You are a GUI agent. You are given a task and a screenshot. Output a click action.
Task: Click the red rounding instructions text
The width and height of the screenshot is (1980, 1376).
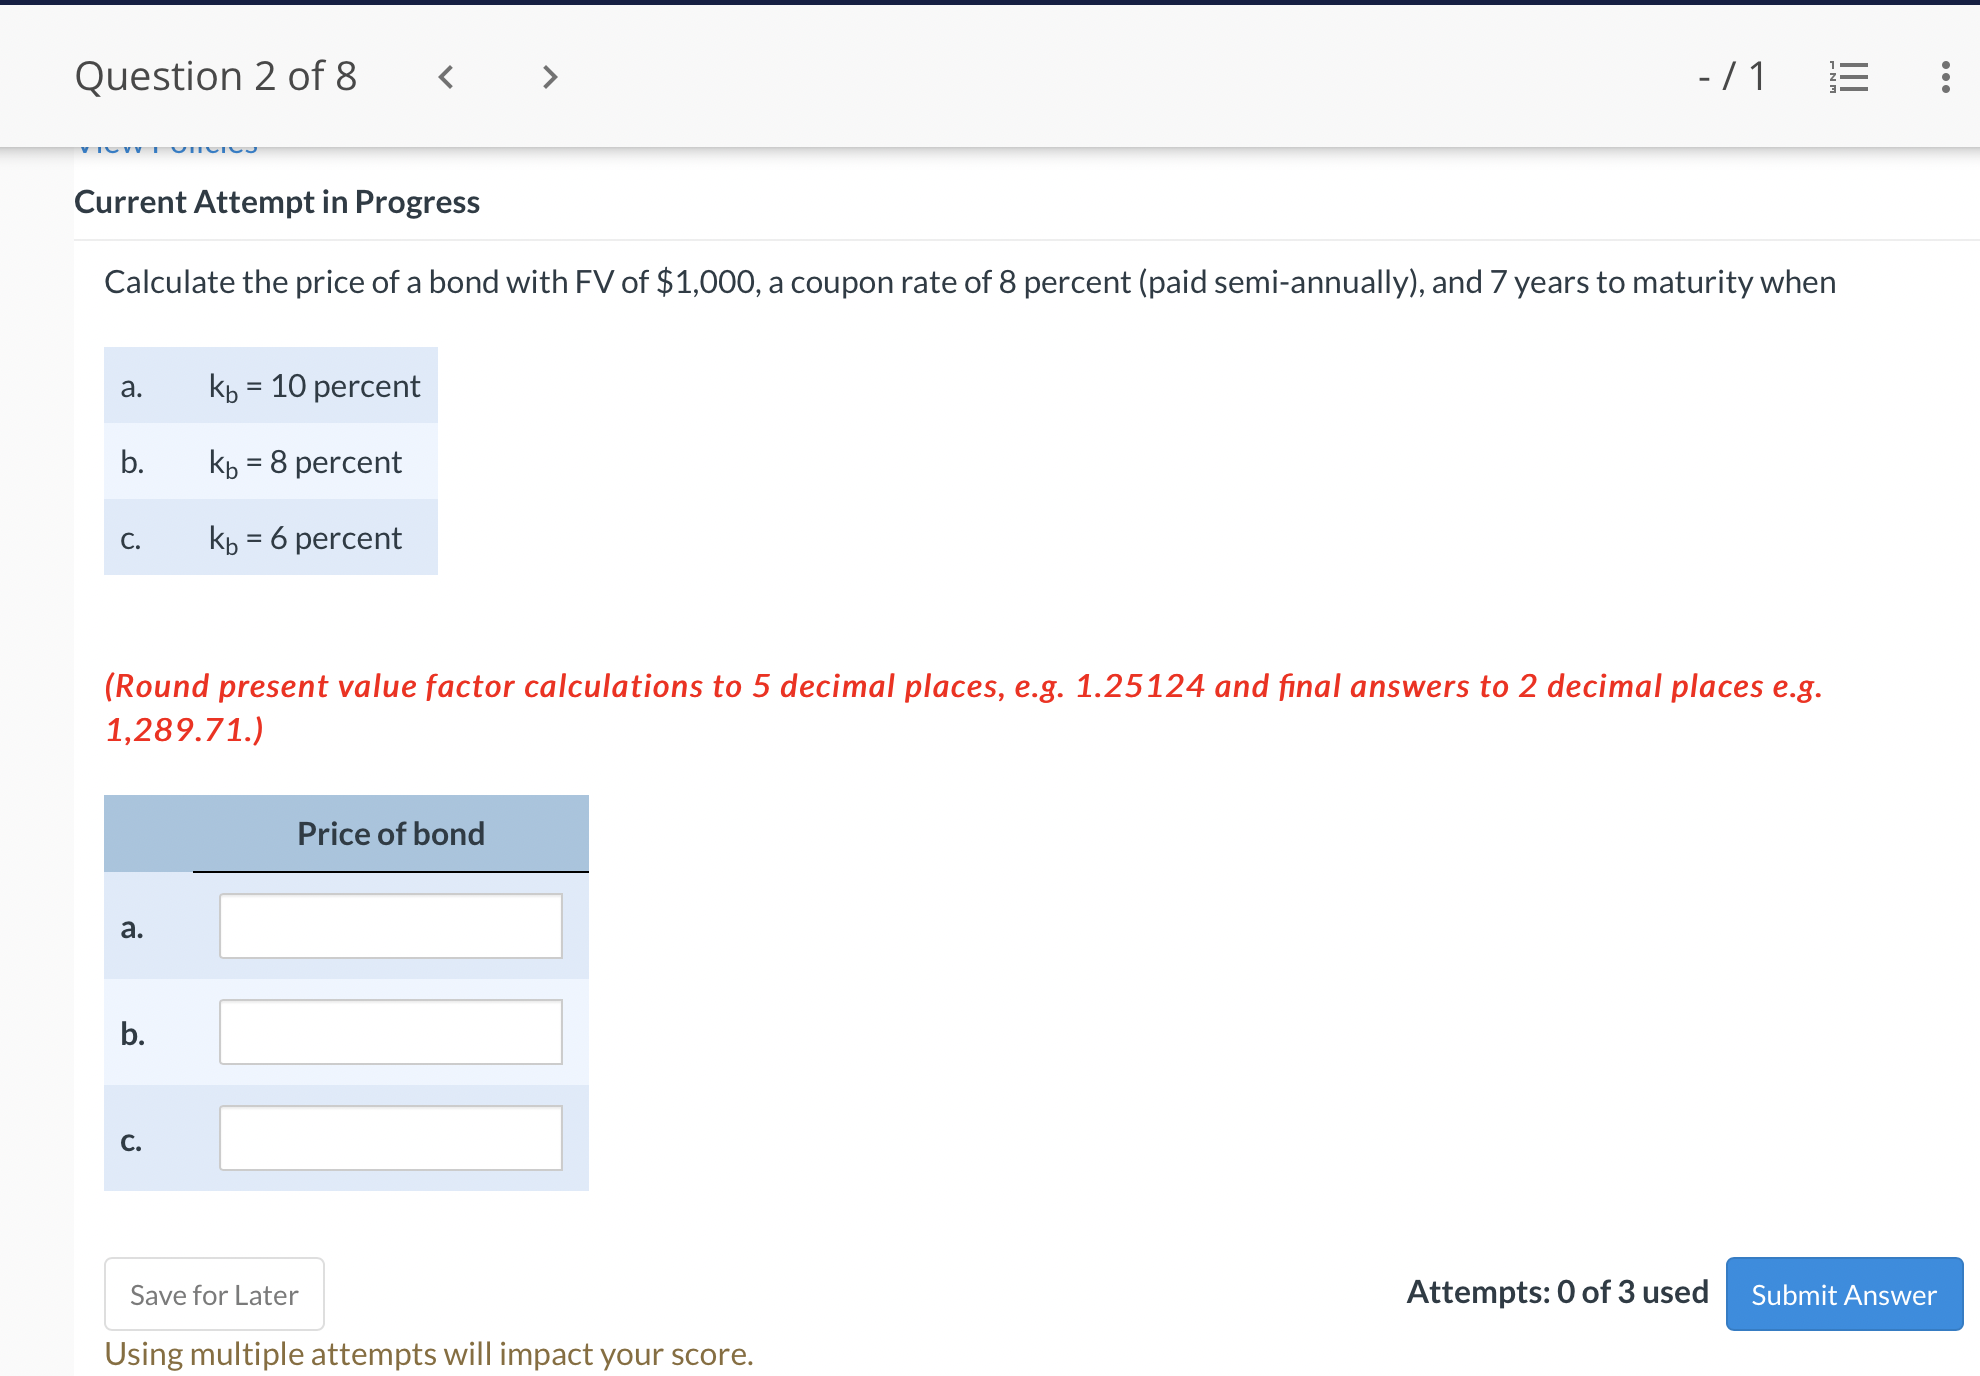pyautogui.click(x=960, y=707)
